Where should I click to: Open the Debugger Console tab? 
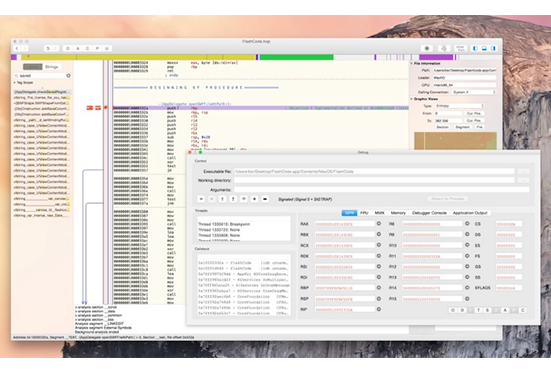click(429, 213)
